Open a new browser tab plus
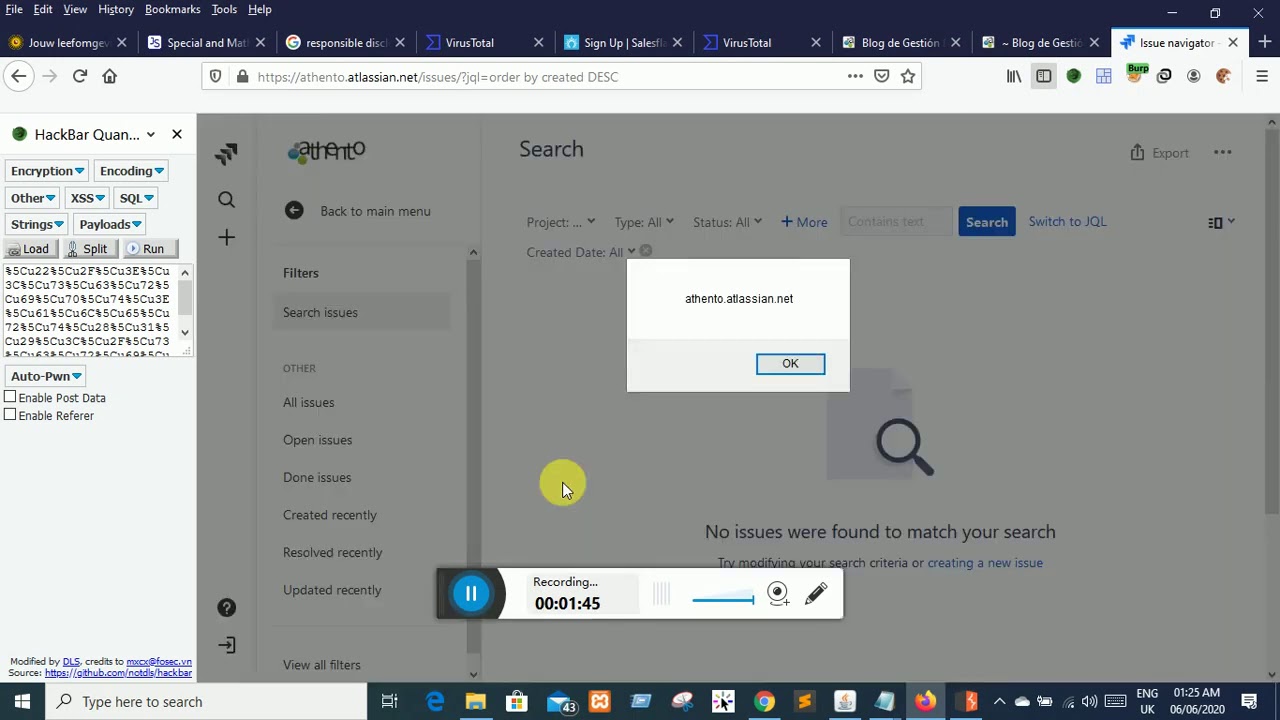The height and width of the screenshot is (720, 1280). 1264,42
